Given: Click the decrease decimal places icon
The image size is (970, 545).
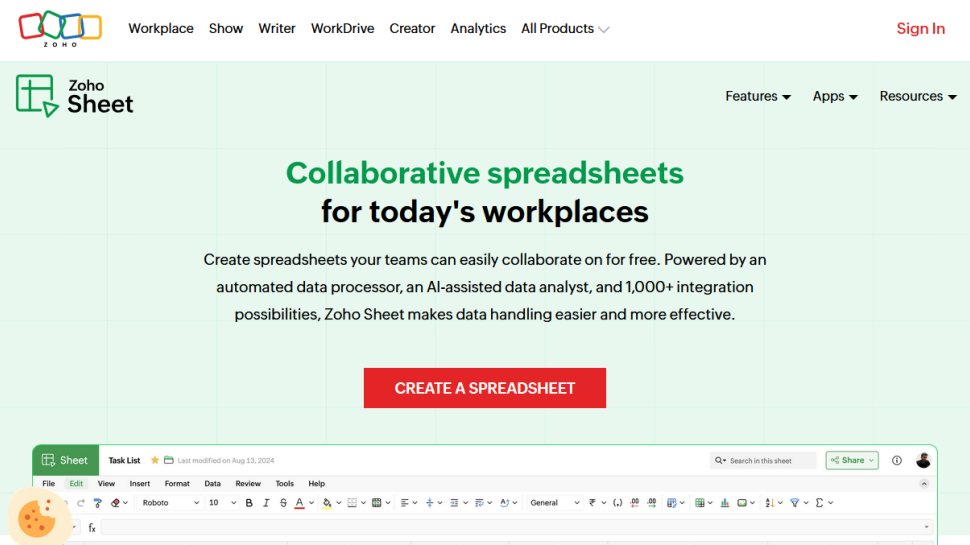Looking at the screenshot, I should (x=634, y=503).
